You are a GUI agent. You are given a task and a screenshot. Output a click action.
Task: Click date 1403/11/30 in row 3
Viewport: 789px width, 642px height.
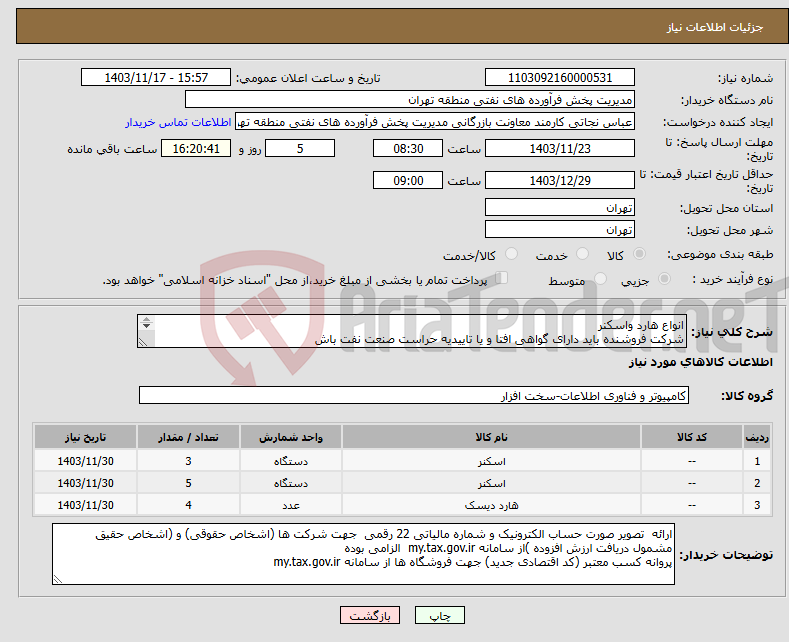(x=86, y=505)
